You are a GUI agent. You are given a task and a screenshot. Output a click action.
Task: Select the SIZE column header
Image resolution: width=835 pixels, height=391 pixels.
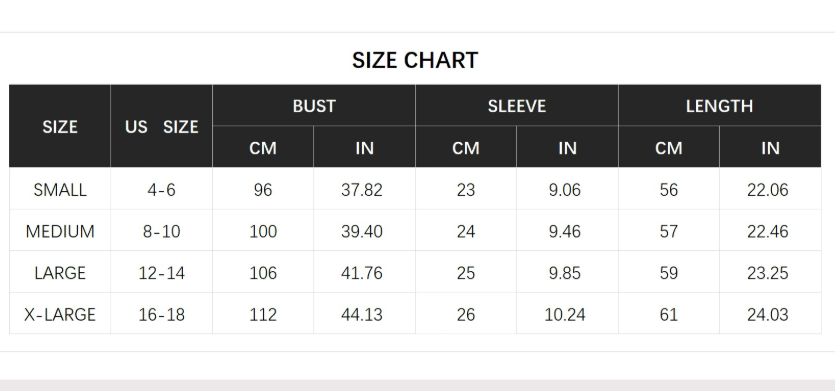coord(60,126)
